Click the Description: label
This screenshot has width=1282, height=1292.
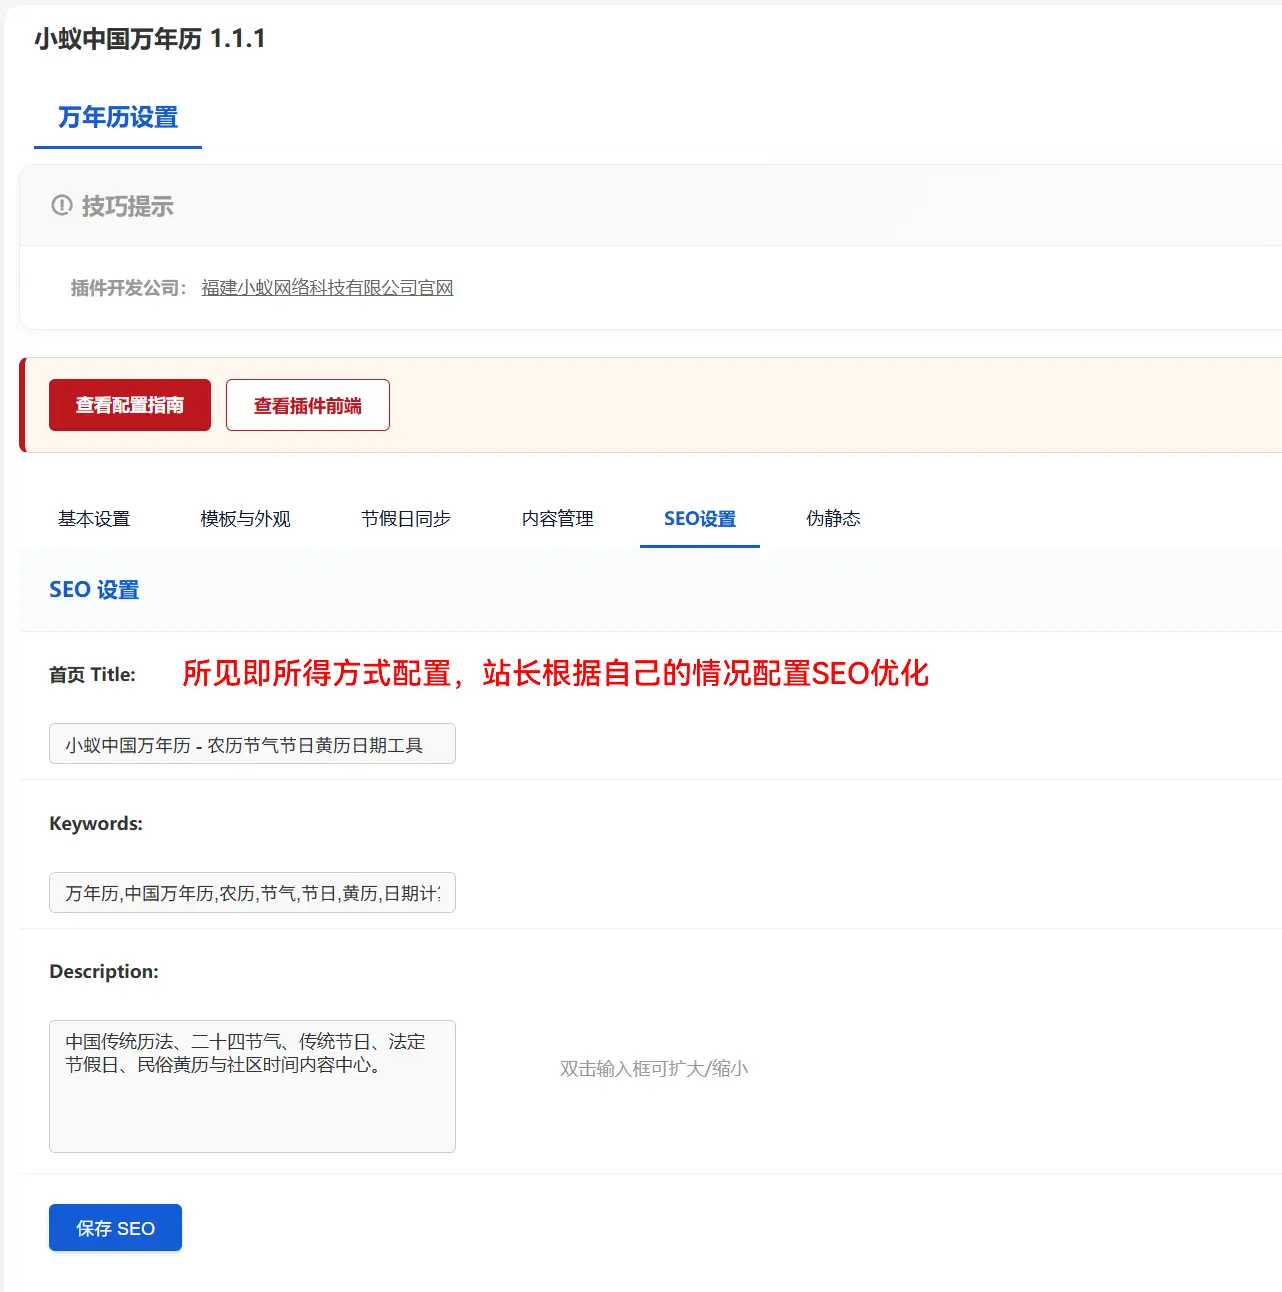[x=104, y=972]
